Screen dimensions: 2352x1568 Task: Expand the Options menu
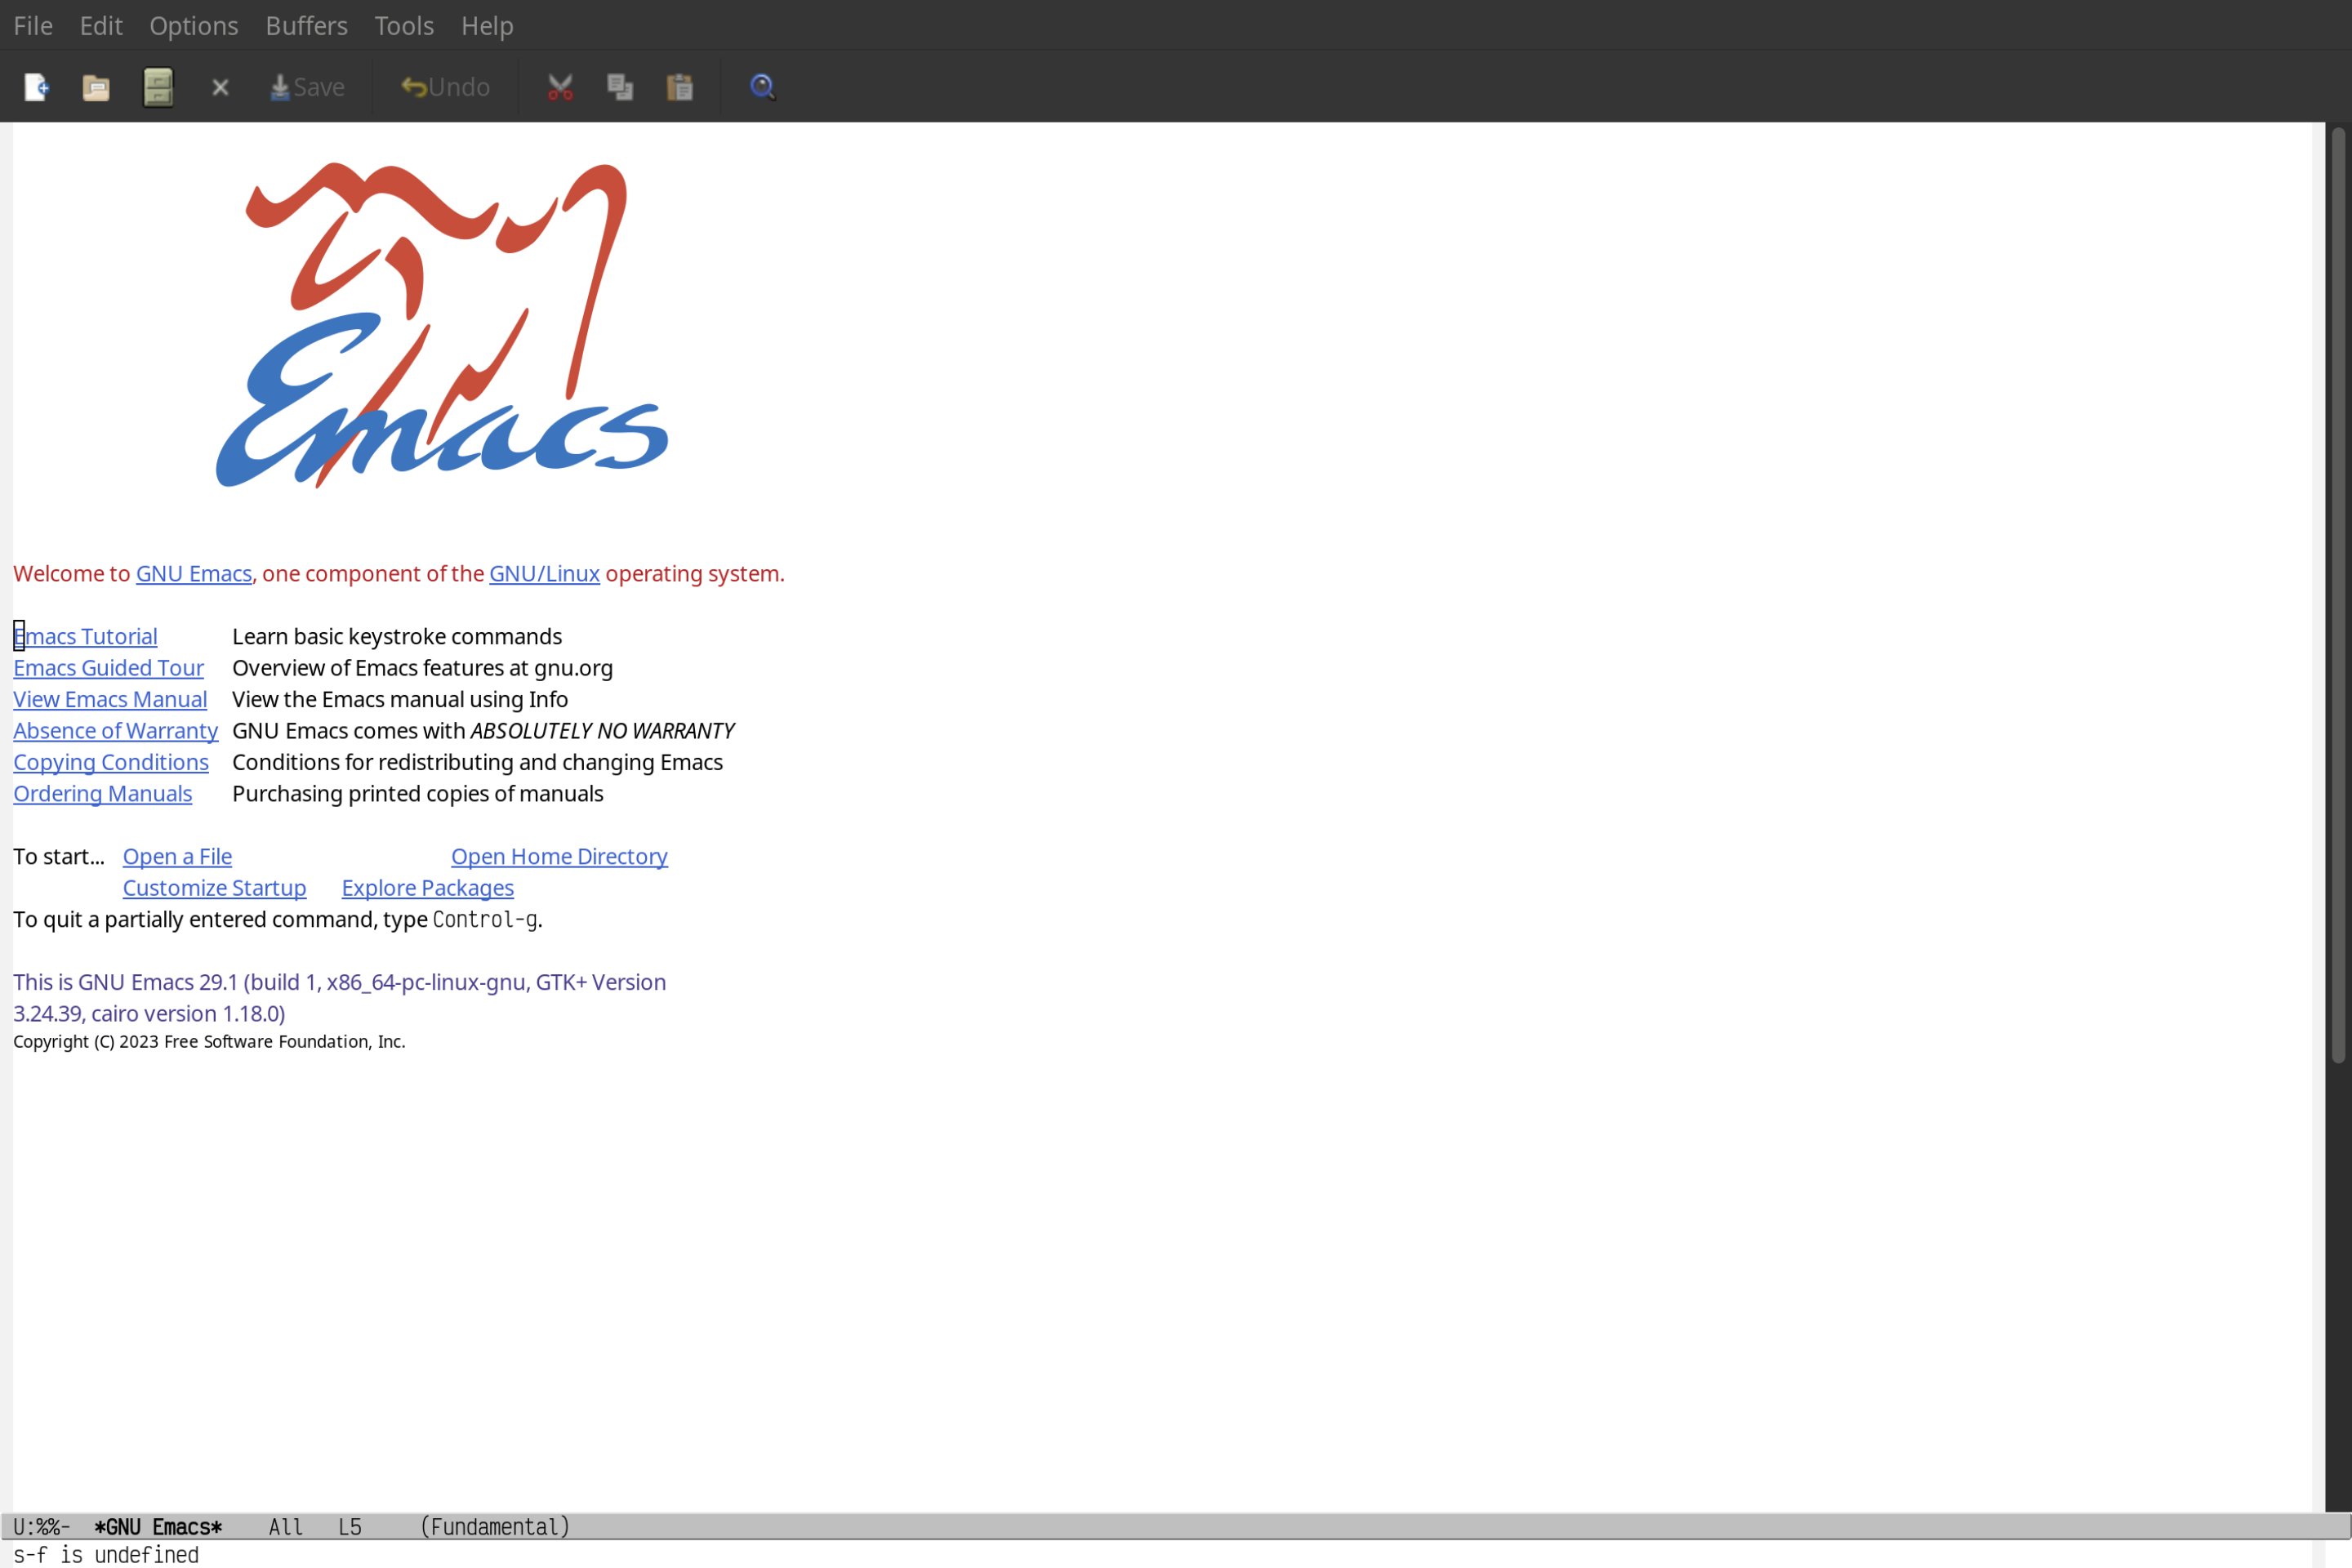coord(193,24)
